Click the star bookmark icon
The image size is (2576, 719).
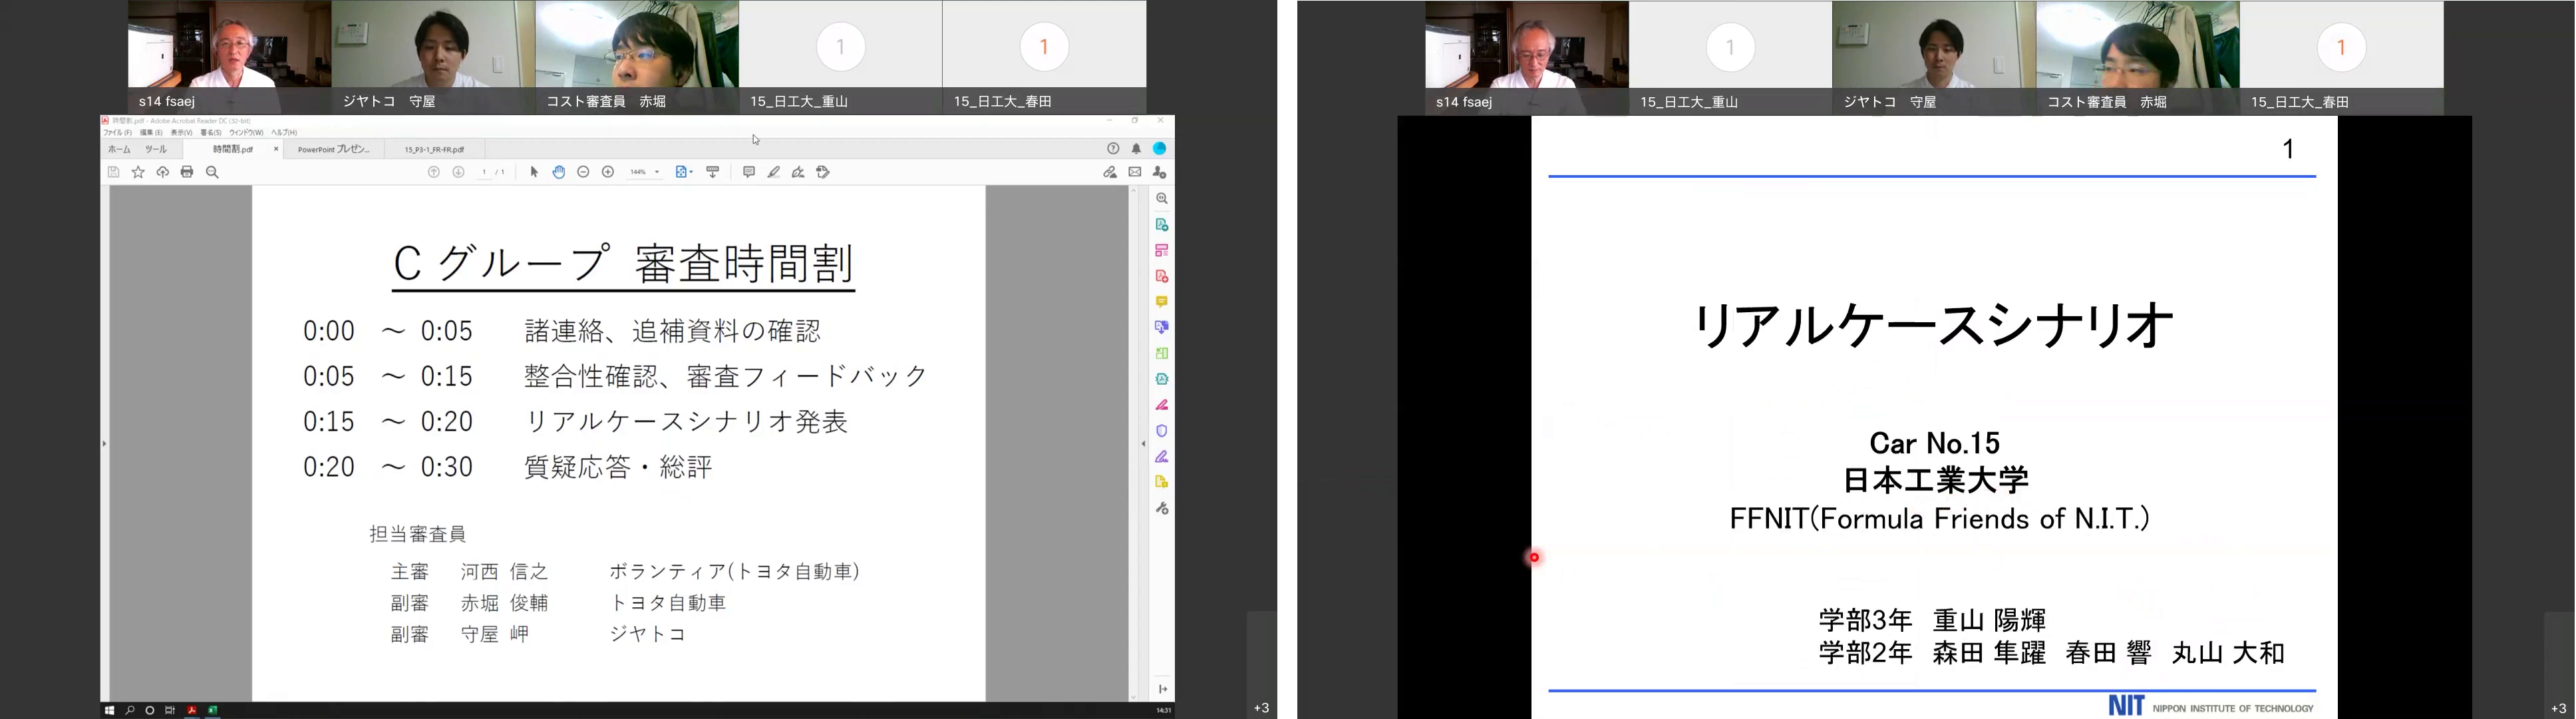click(138, 172)
